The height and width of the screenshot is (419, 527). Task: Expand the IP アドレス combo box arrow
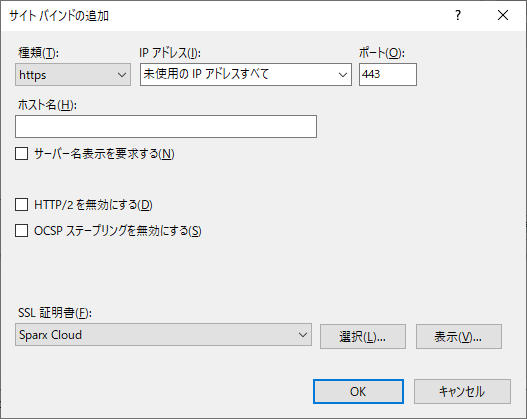pyautogui.click(x=342, y=74)
